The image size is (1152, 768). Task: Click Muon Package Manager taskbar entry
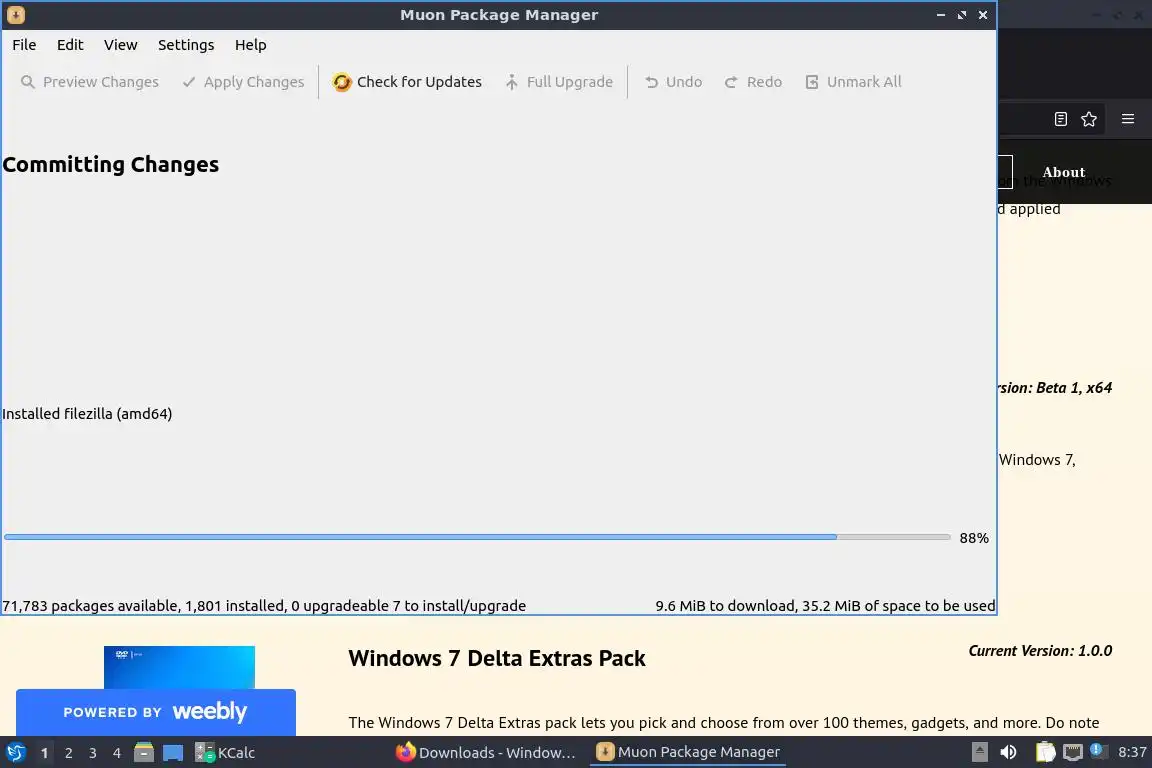pos(688,752)
